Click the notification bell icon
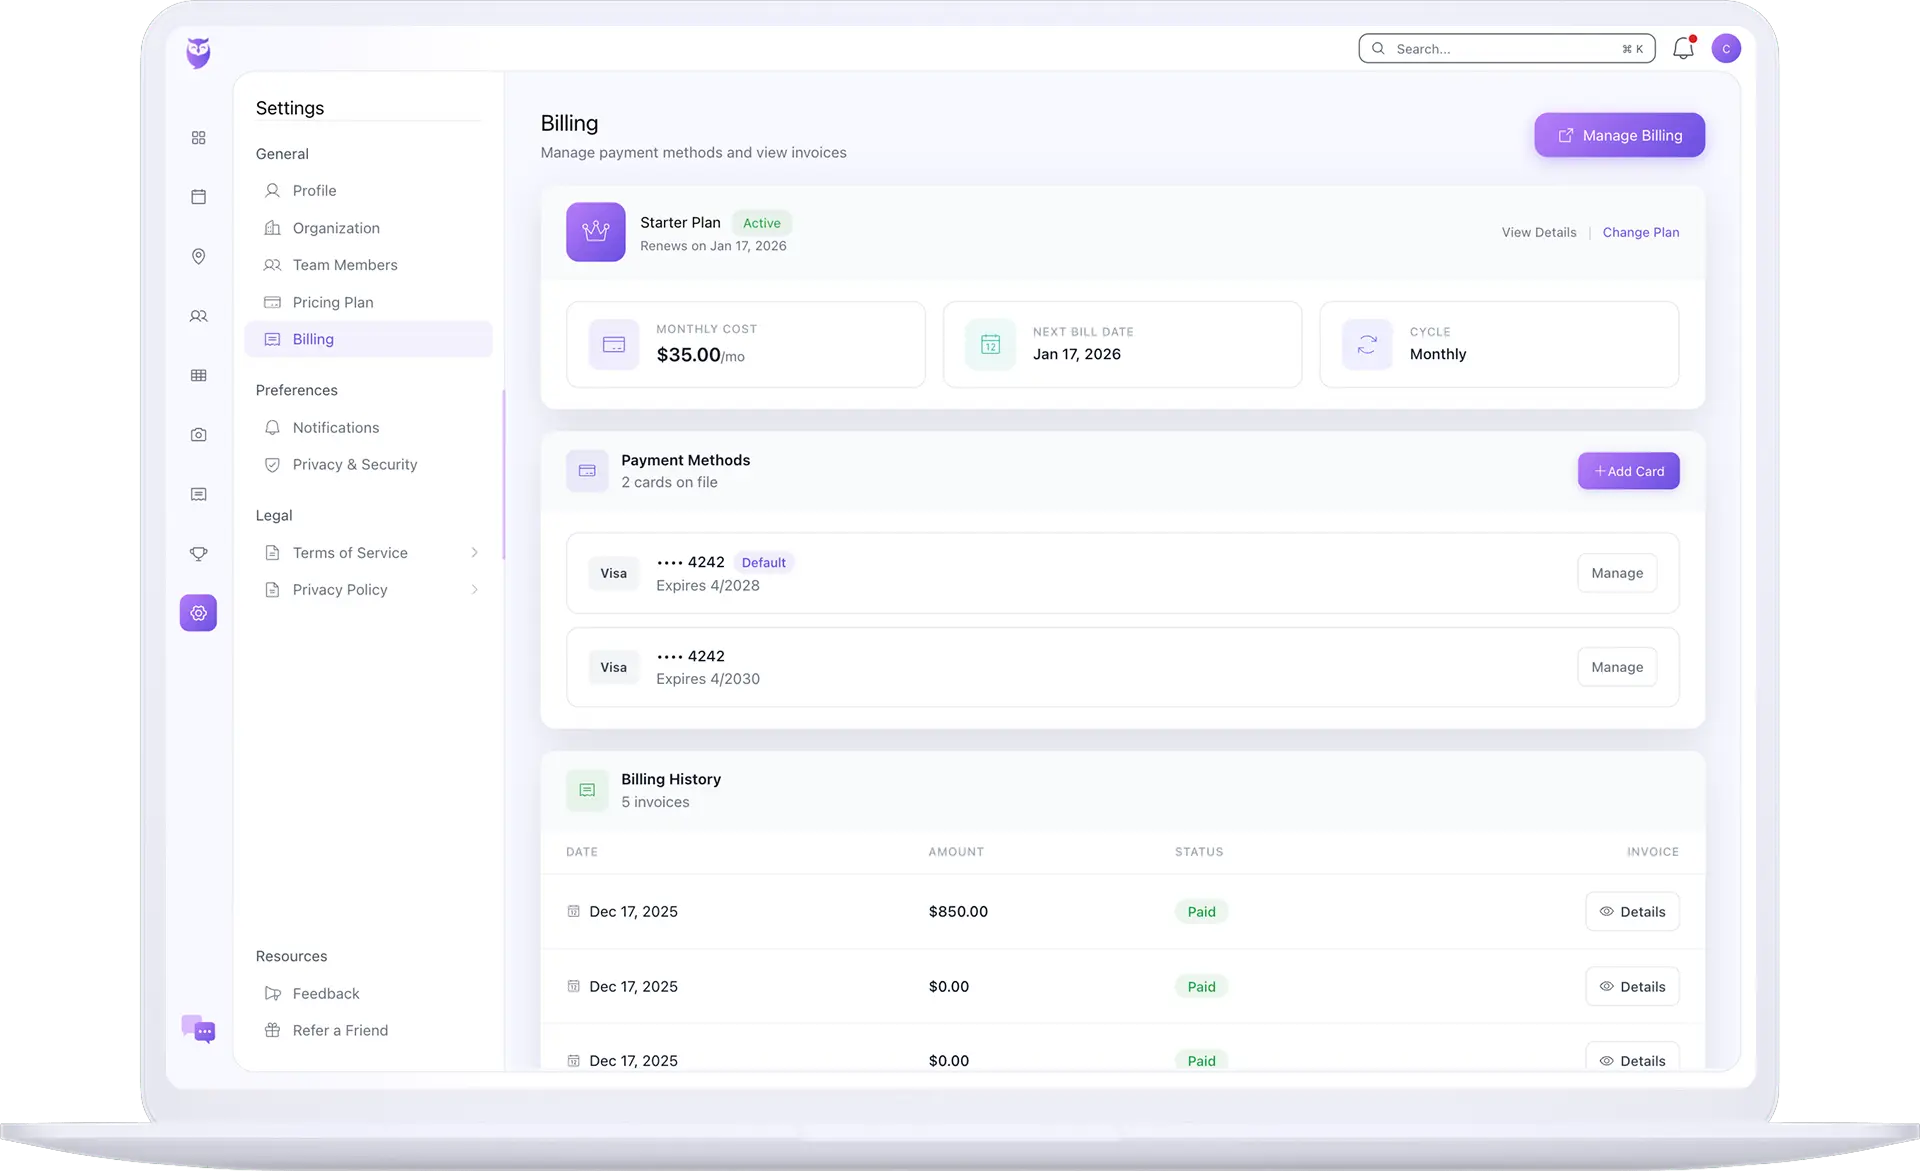The width and height of the screenshot is (1920, 1172). pyautogui.click(x=1683, y=48)
